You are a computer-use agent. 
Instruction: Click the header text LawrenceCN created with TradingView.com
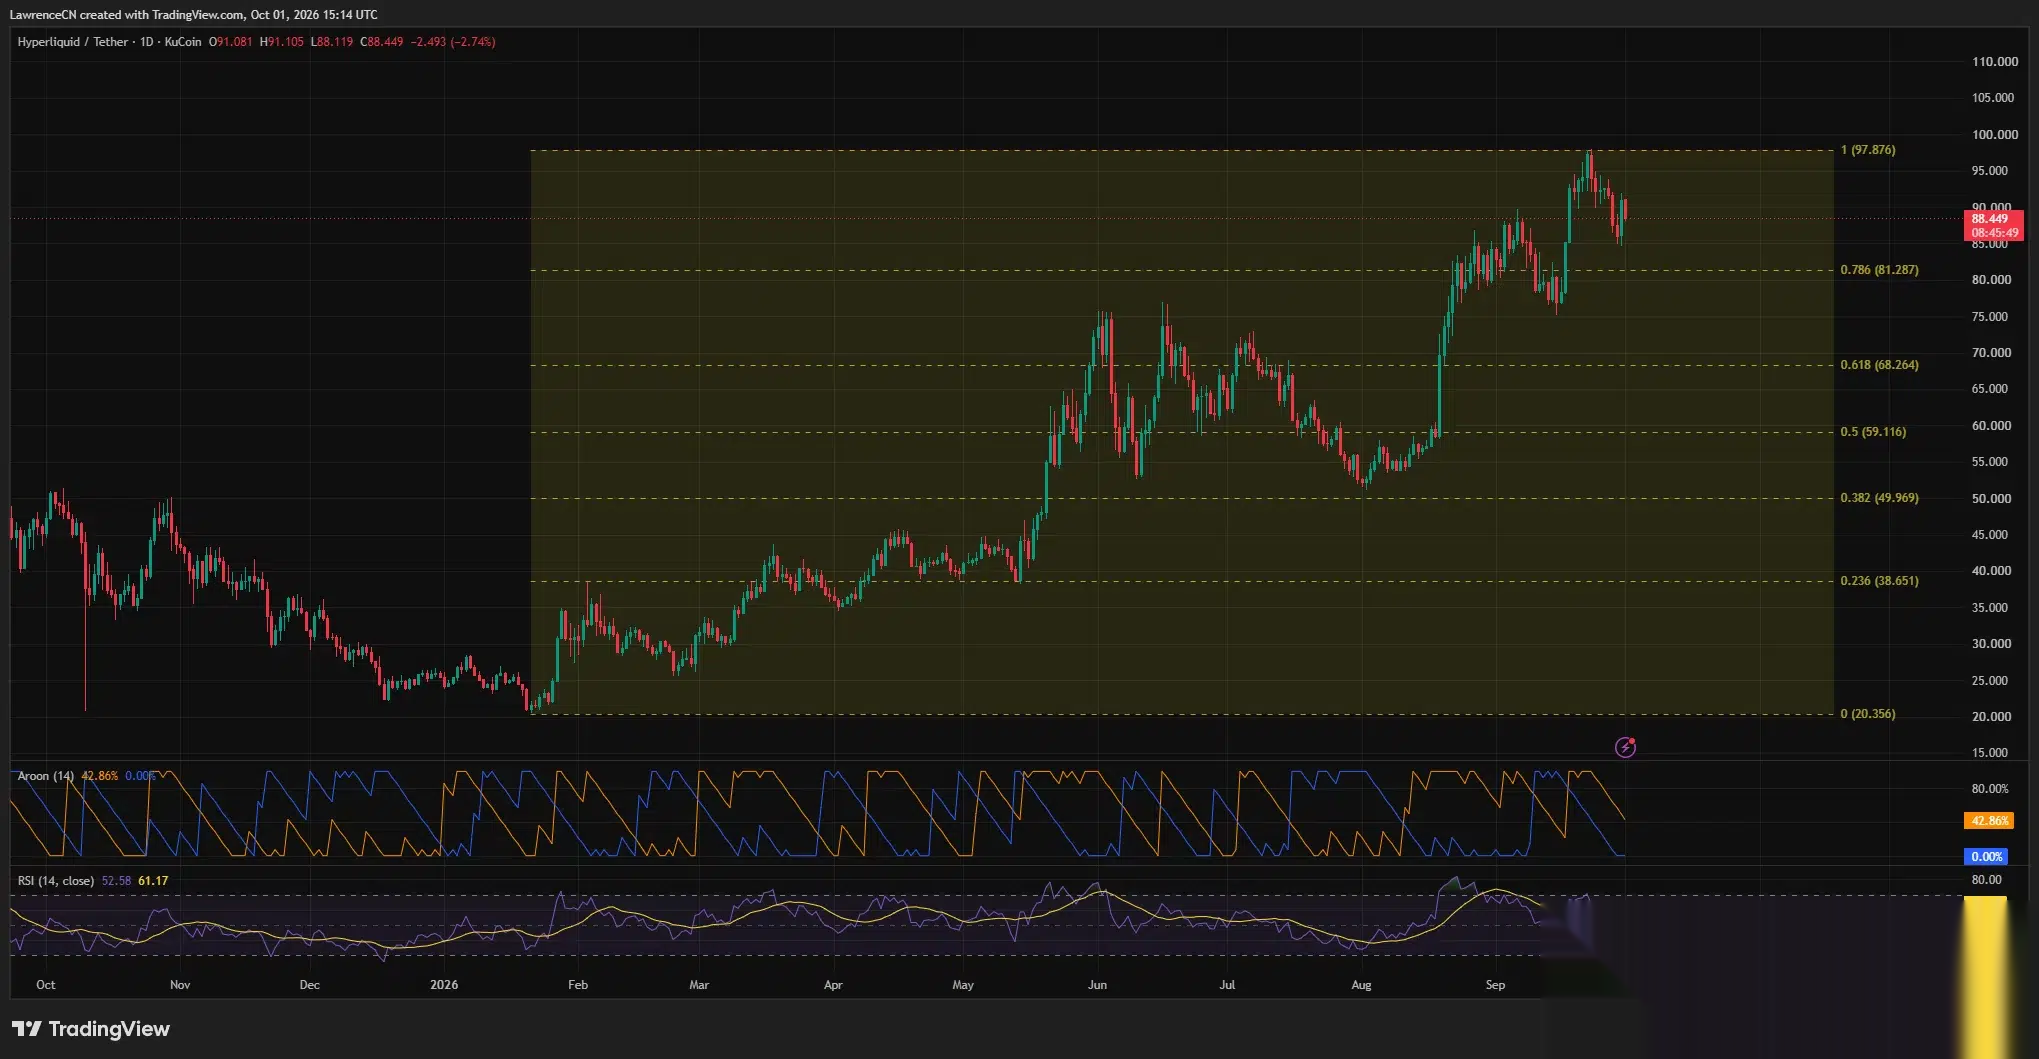click(x=127, y=15)
